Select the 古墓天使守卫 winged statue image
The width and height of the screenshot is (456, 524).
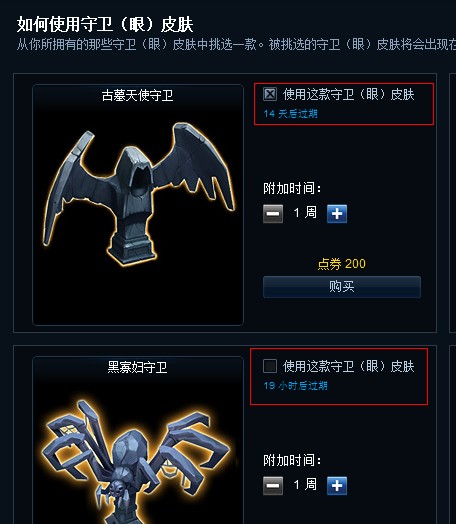[139, 194]
